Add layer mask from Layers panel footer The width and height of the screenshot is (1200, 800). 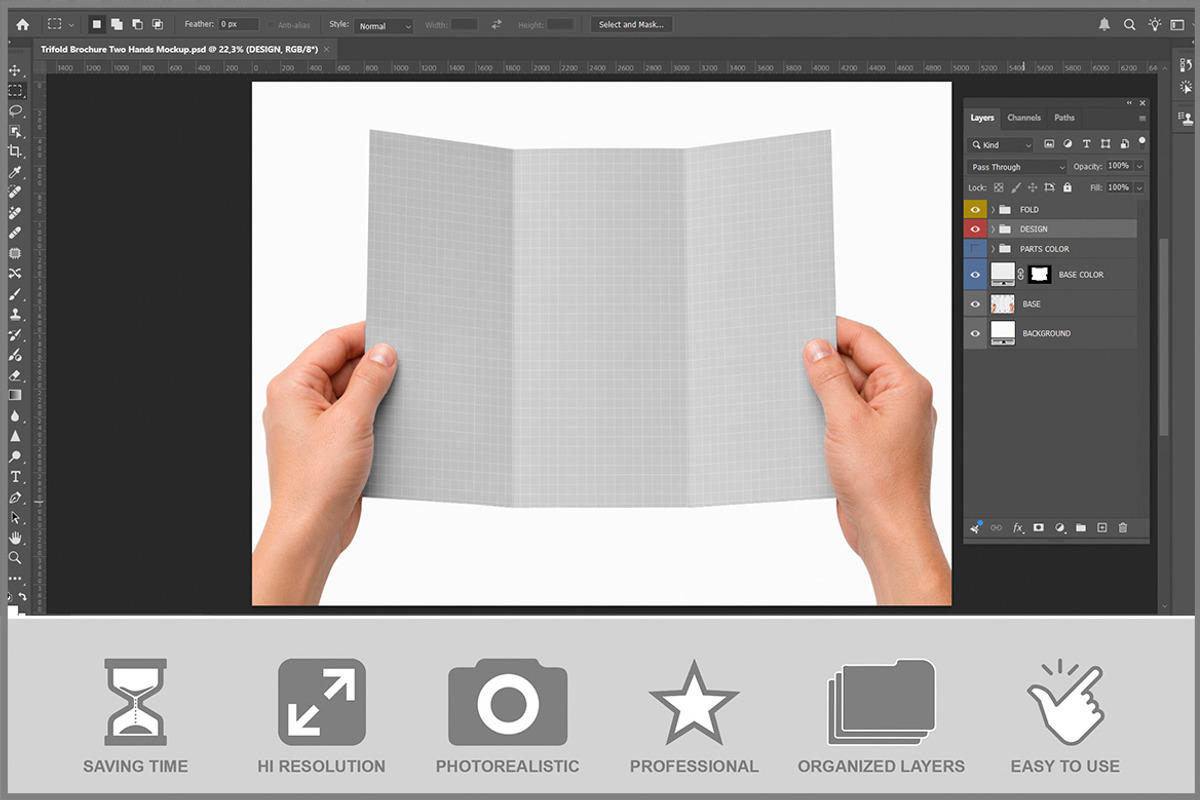1039,527
